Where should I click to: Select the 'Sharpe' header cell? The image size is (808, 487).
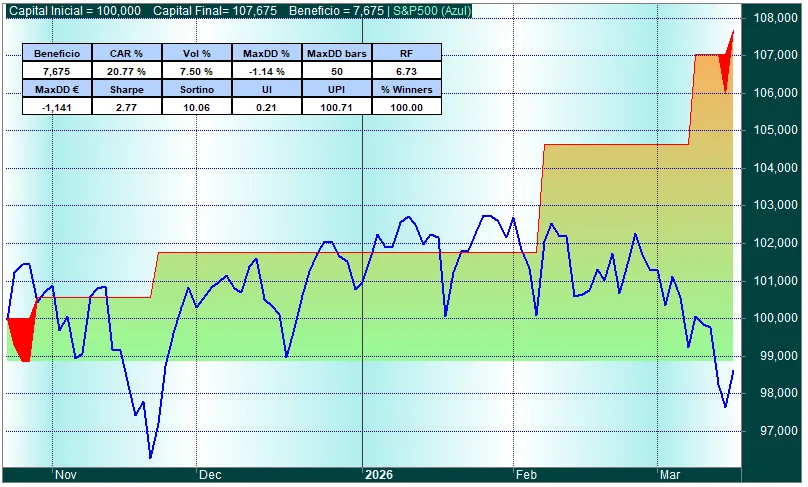point(127,89)
